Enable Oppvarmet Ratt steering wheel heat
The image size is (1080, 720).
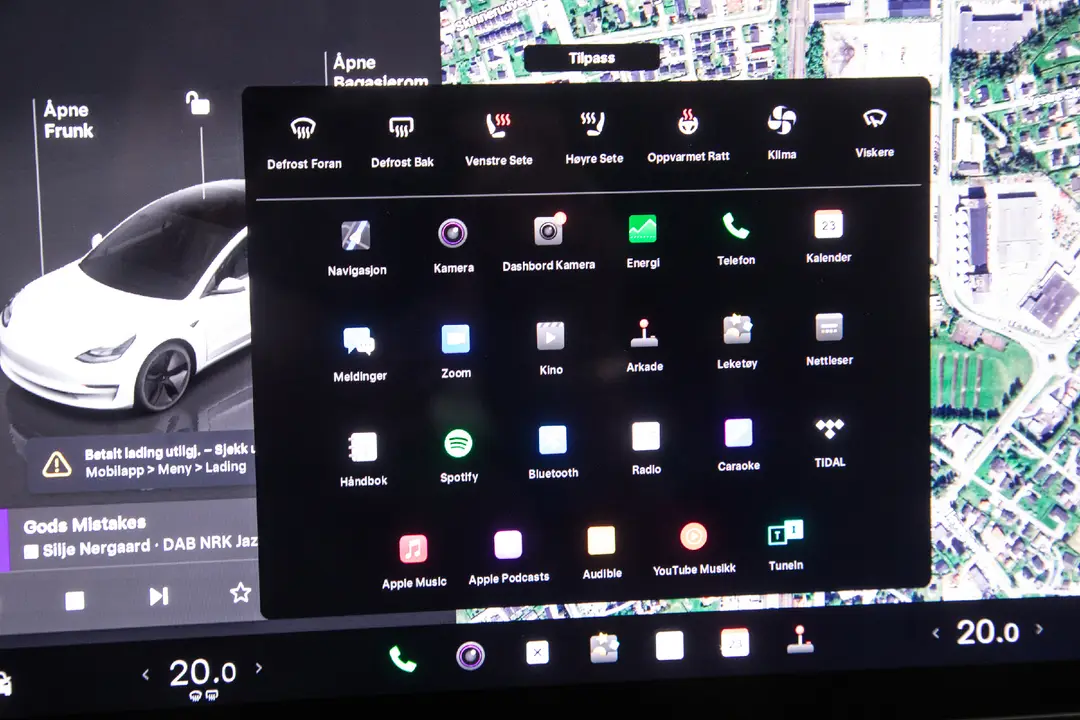click(688, 135)
